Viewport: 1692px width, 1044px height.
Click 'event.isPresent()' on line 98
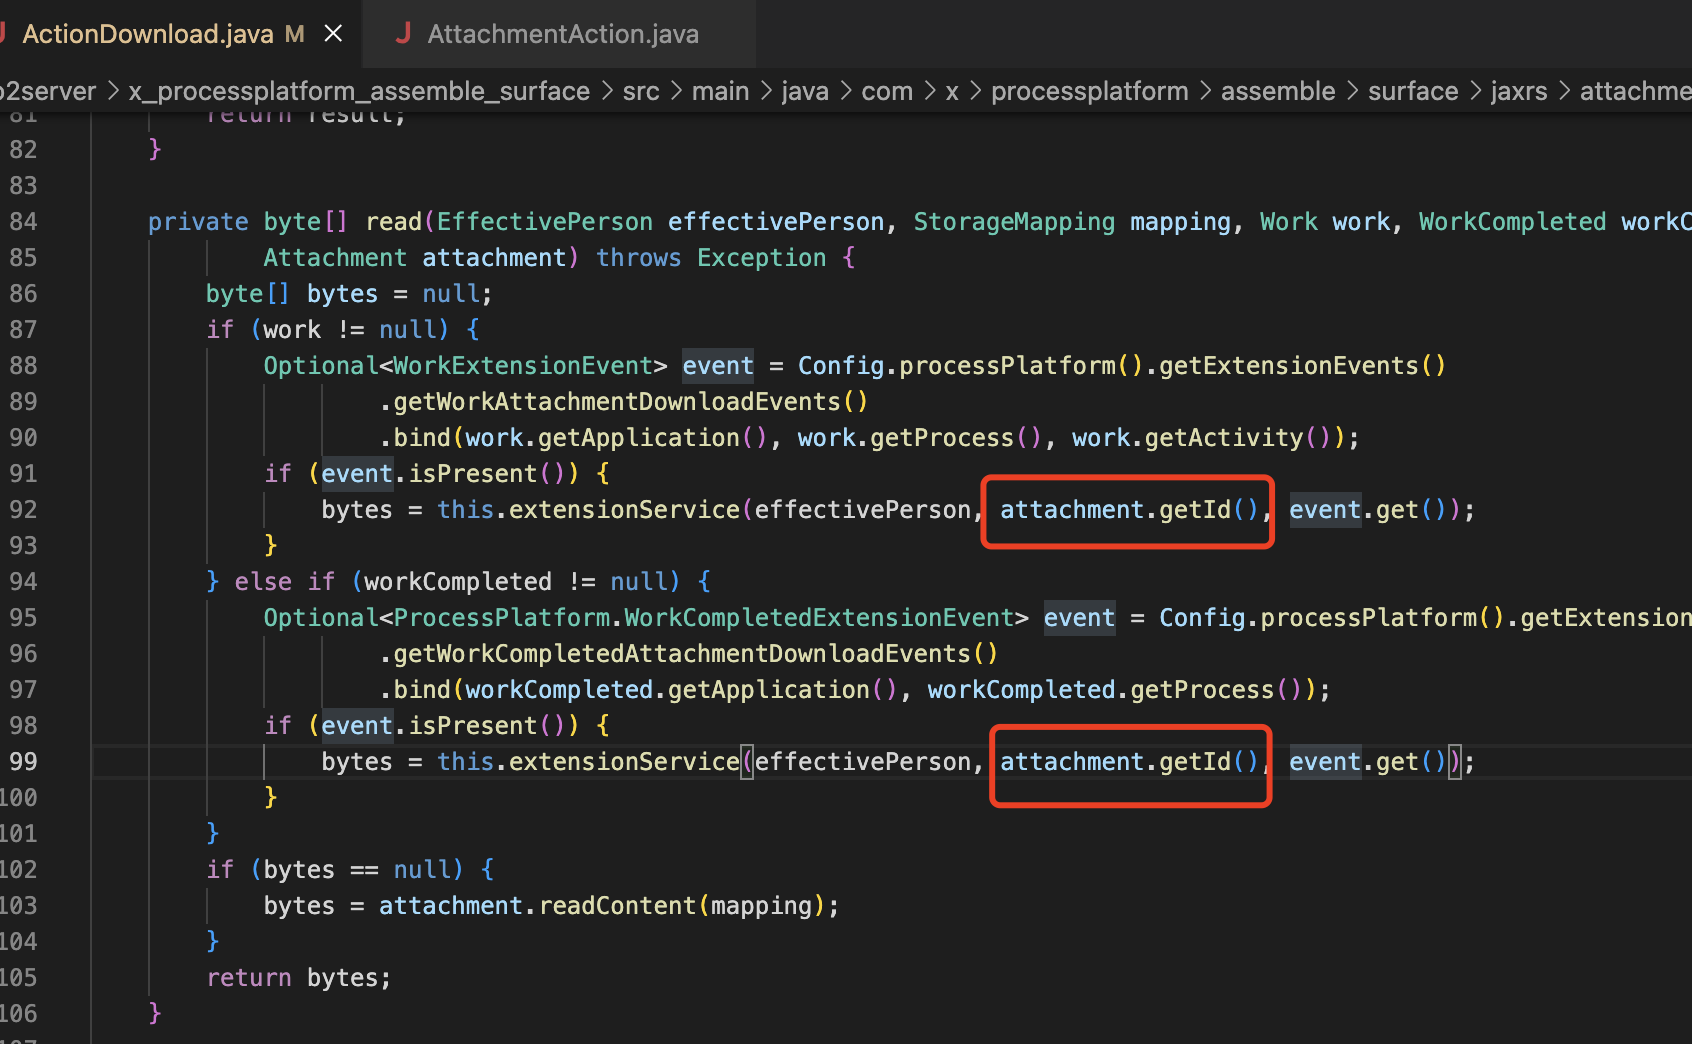[x=443, y=726]
